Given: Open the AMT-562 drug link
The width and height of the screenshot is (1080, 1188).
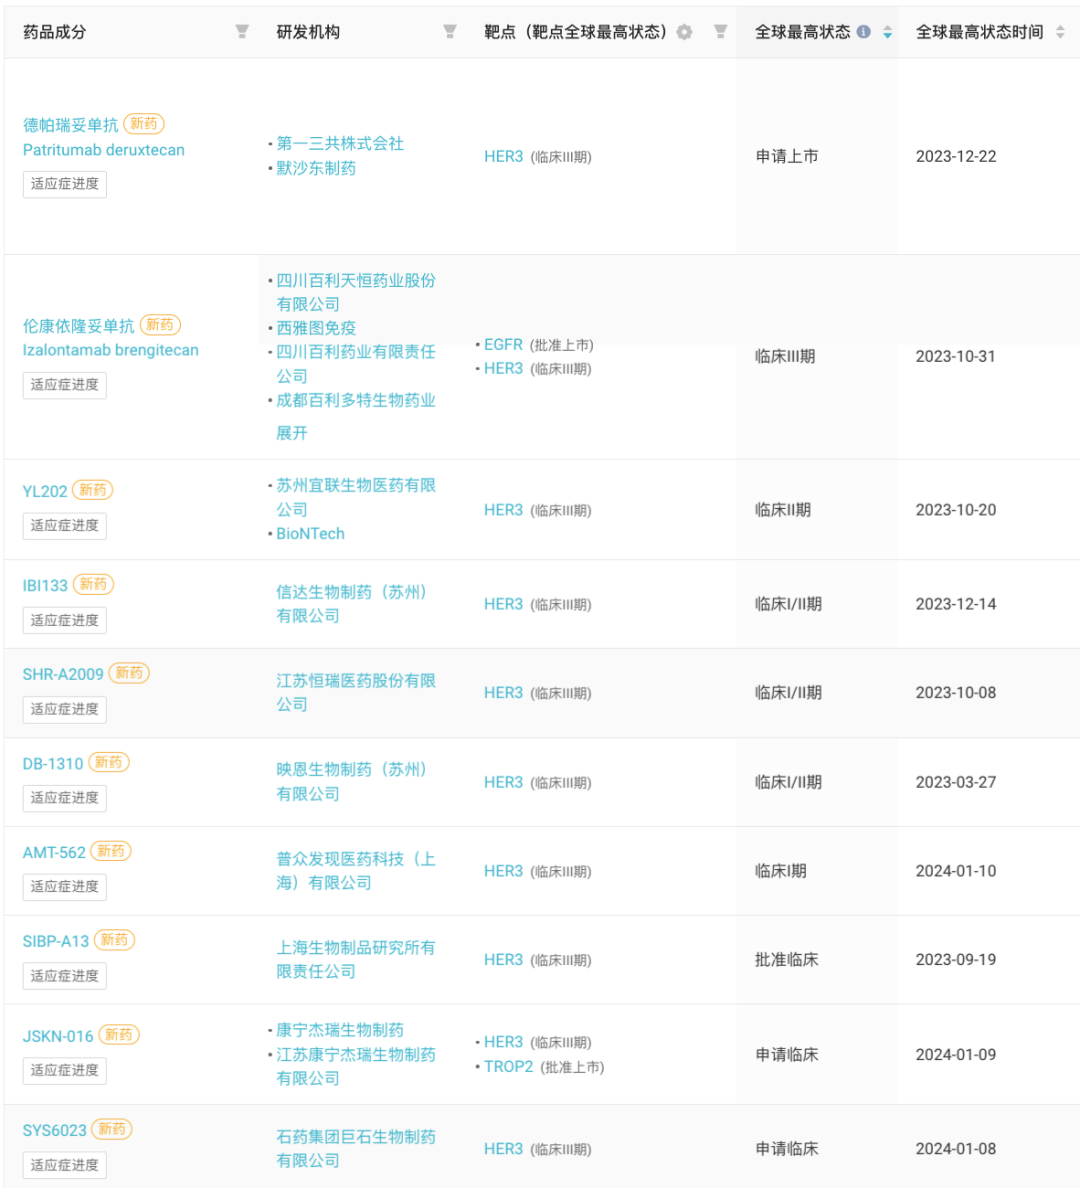Looking at the screenshot, I should click(x=54, y=852).
